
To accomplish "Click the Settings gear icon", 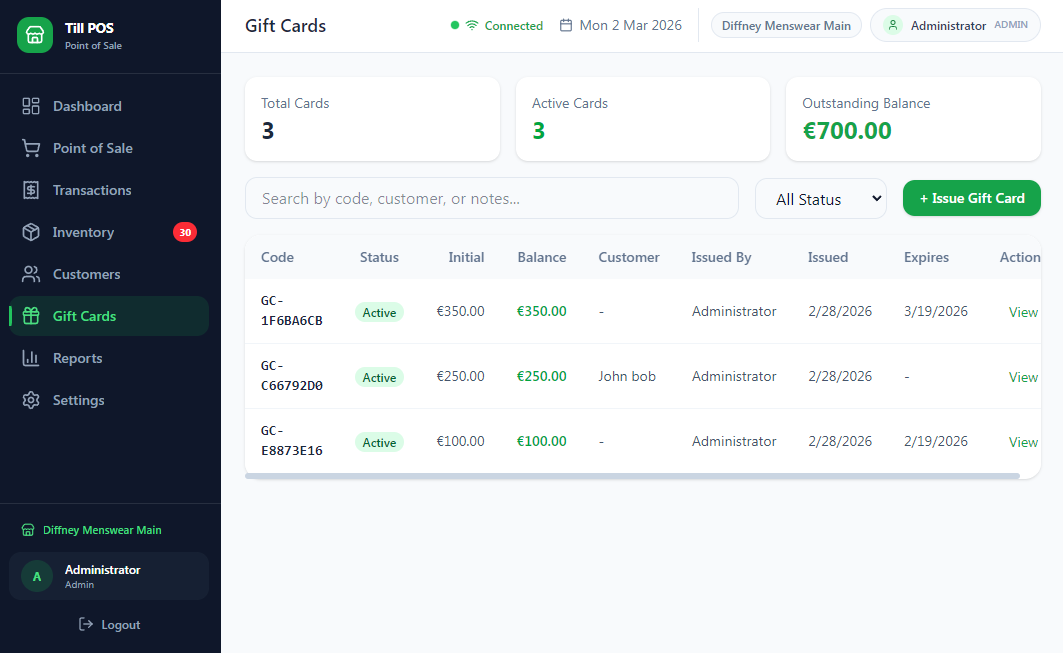I will click(31, 400).
